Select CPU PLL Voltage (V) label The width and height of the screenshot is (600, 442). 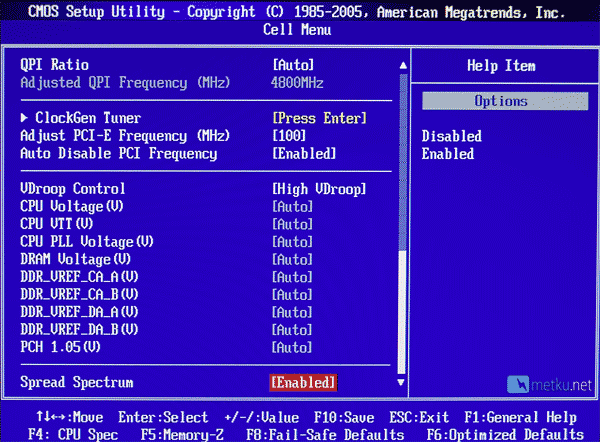[x=87, y=241]
